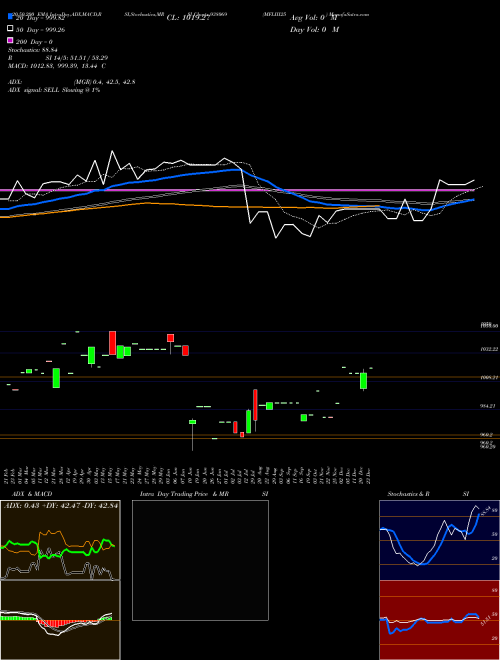Click the ADX +DY -DY values header

pyautogui.click(x=61, y=505)
